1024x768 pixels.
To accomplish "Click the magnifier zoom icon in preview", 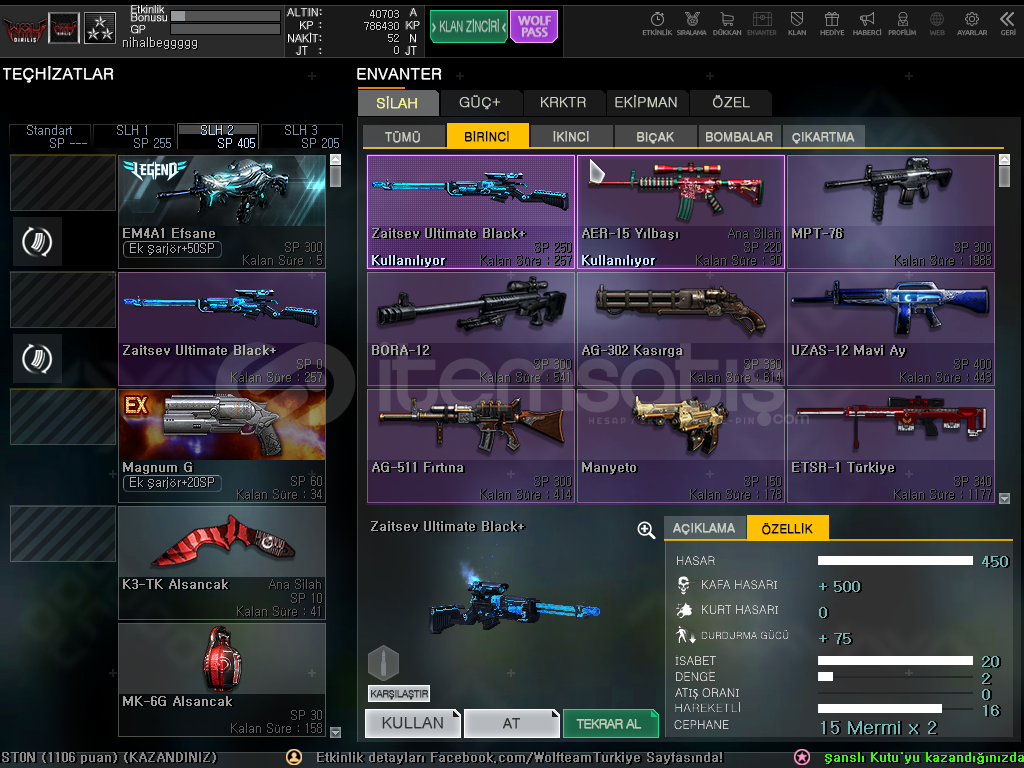I will [x=646, y=530].
